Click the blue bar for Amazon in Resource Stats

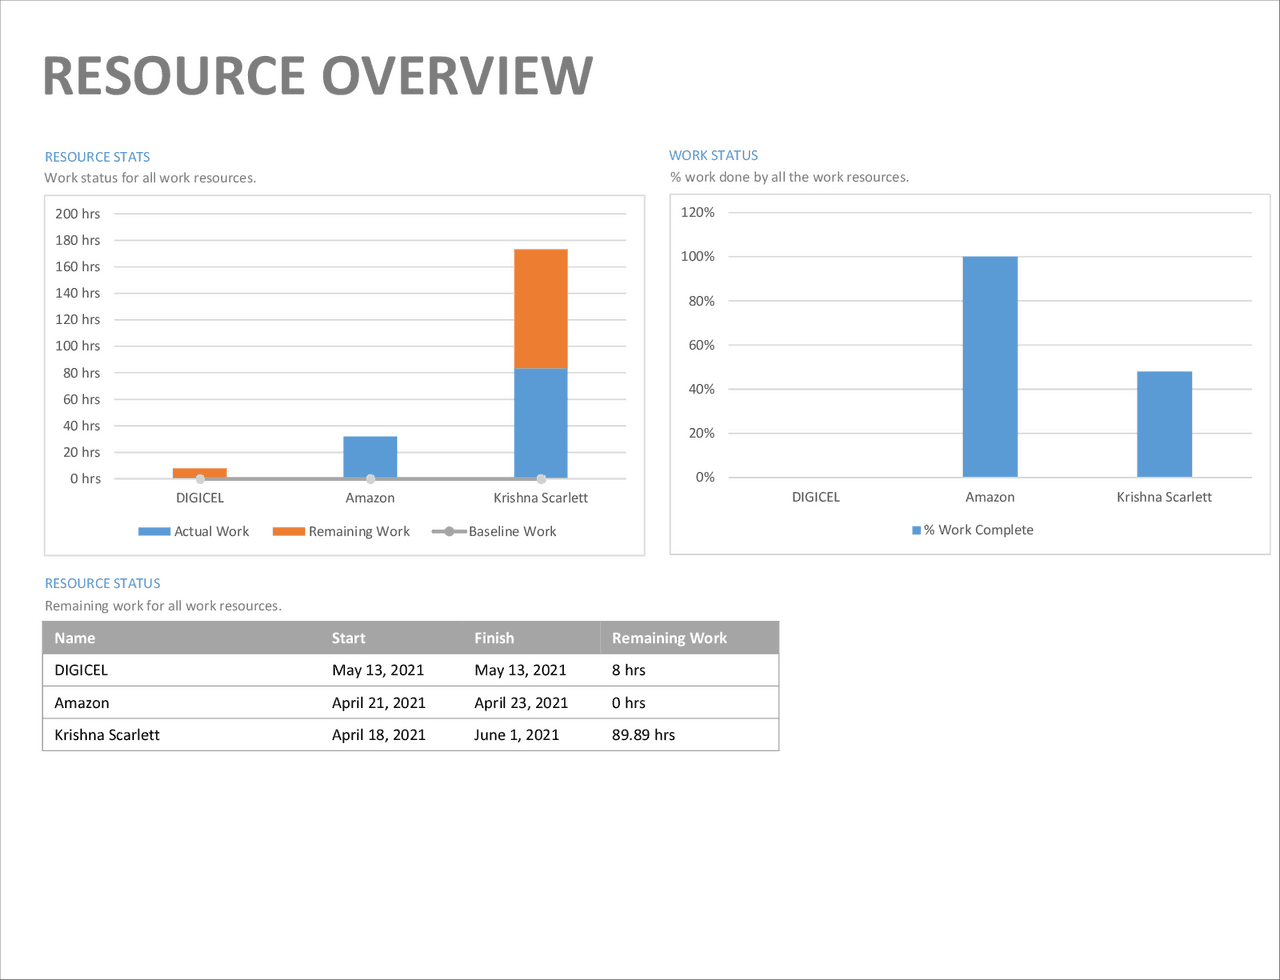click(x=370, y=455)
